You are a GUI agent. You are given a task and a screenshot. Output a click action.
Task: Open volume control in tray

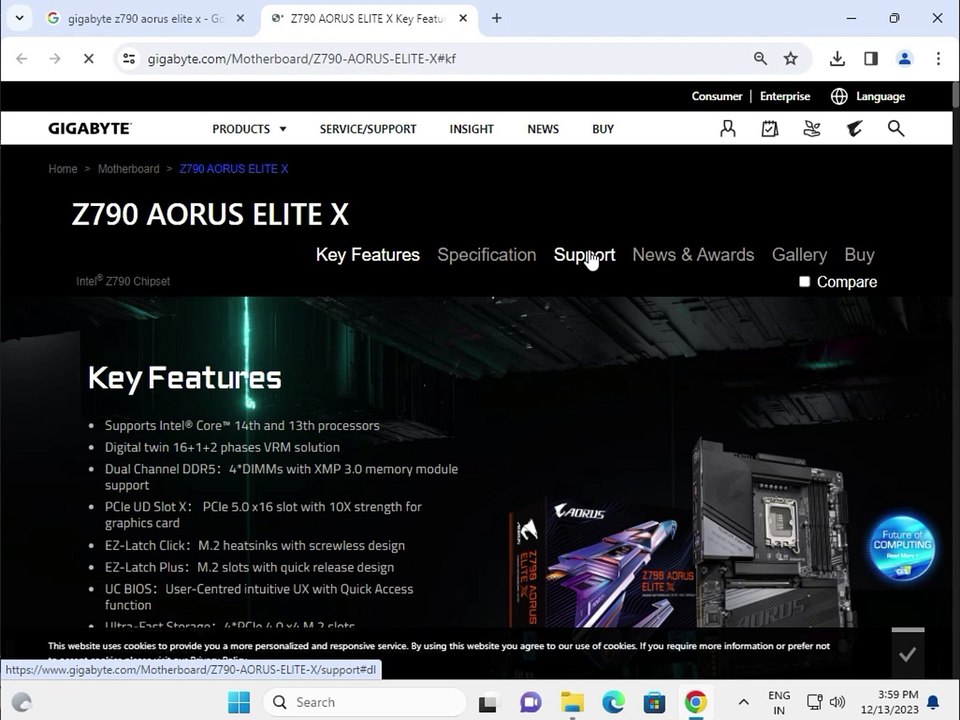coord(836,702)
